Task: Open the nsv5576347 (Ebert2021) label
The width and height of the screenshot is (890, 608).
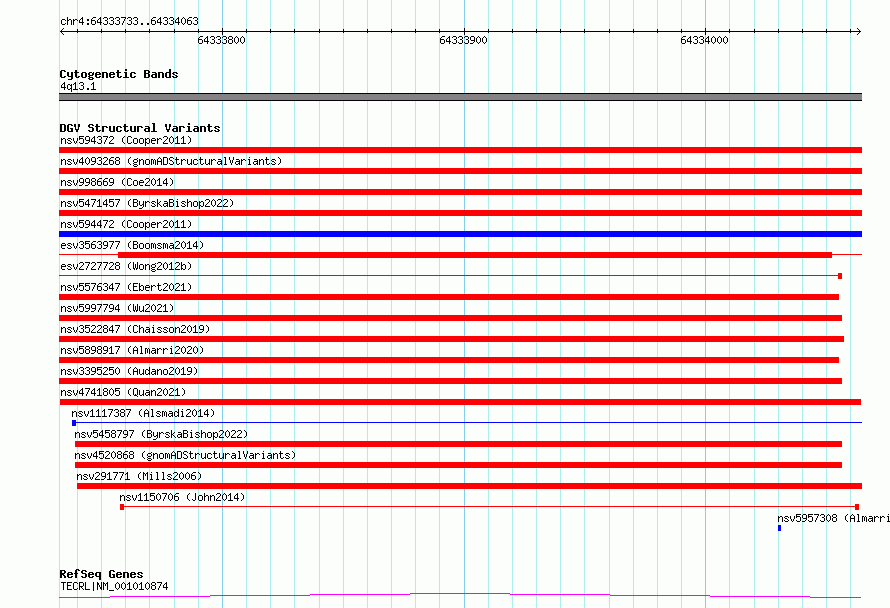Action: [126, 287]
